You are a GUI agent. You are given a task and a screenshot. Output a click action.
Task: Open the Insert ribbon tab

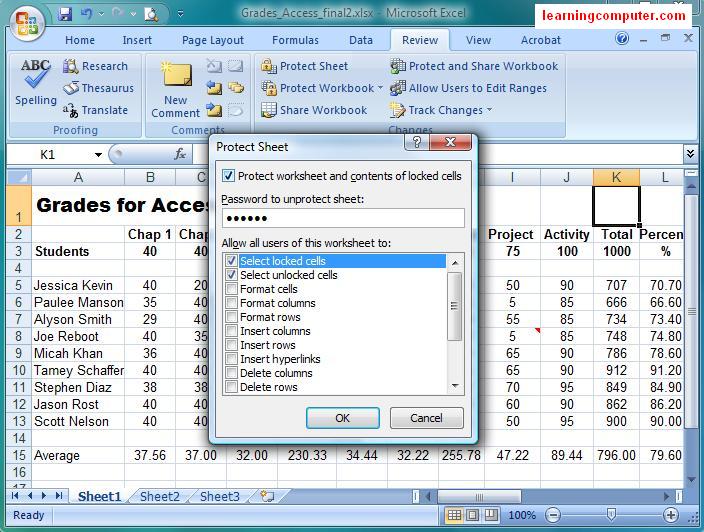click(x=137, y=40)
